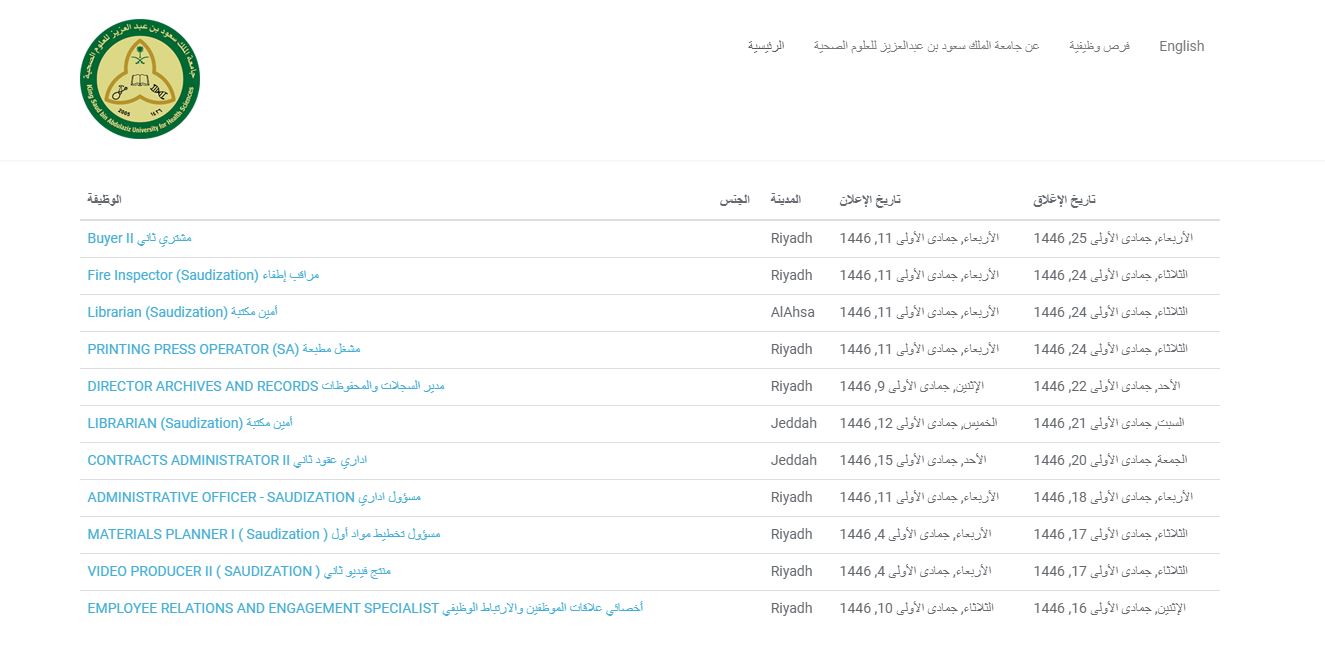Image resolution: width=1325 pixels, height=653 pixels.
Task: Open Fire Inspector (Saudization) job posting
Action: pos(203,275)
